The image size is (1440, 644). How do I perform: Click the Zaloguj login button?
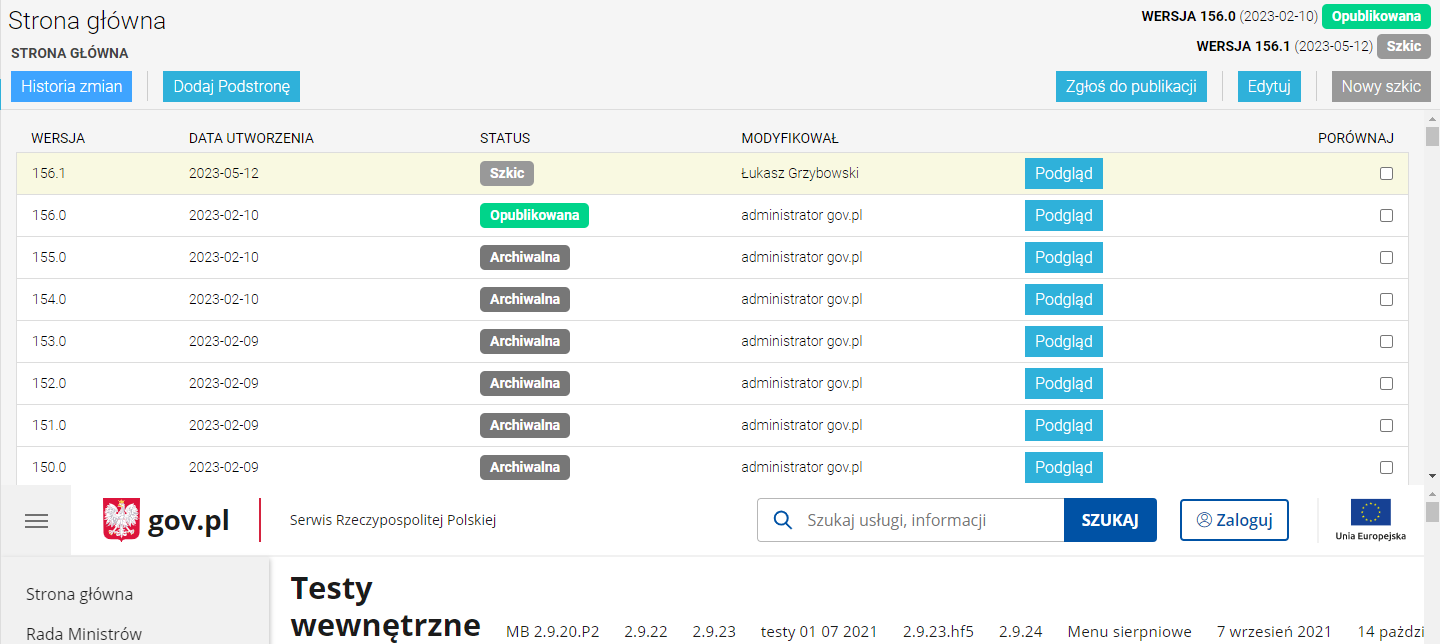[x=1234, y=520]
